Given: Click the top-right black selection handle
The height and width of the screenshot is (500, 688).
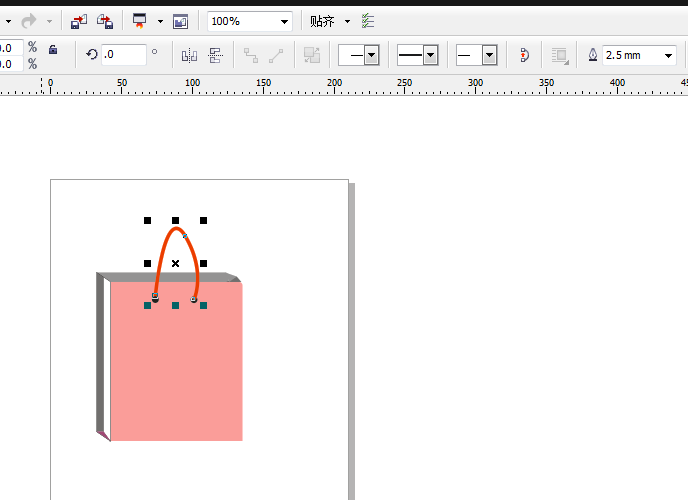Looking at the screenshot, I should click(x=204, y=220).
